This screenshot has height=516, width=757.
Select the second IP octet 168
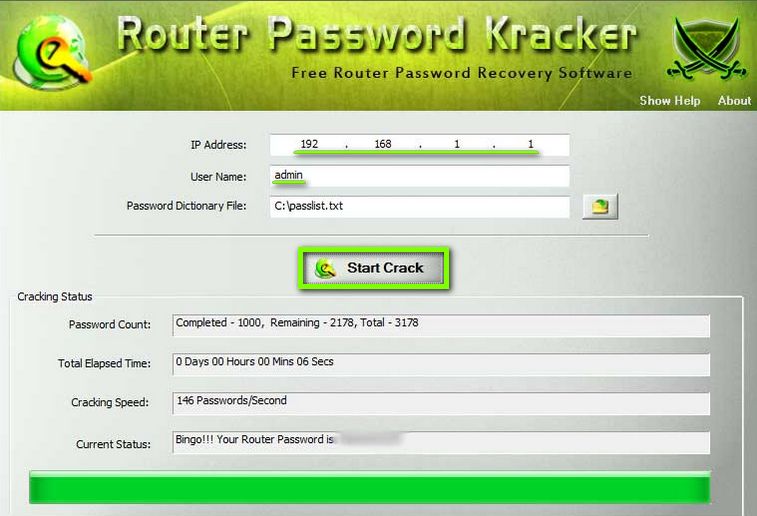(383, 144)
